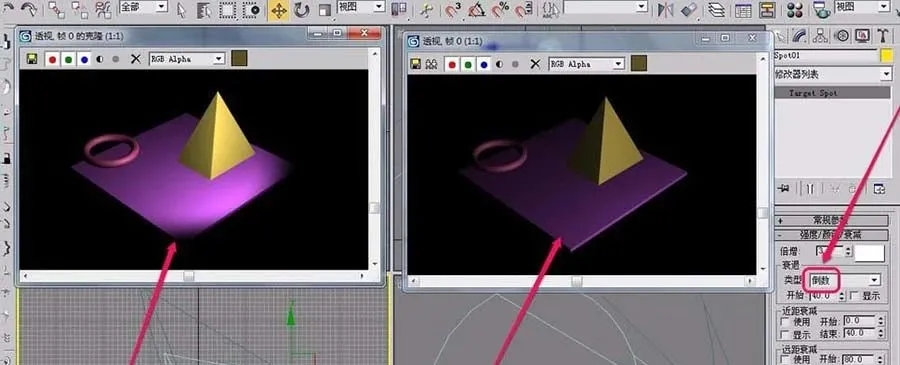Image resolution: width=900 pixels, height=365 pixels.
Task: Collapse the 强度/颜色/衰减 rollout
Action: click(831, 235)
